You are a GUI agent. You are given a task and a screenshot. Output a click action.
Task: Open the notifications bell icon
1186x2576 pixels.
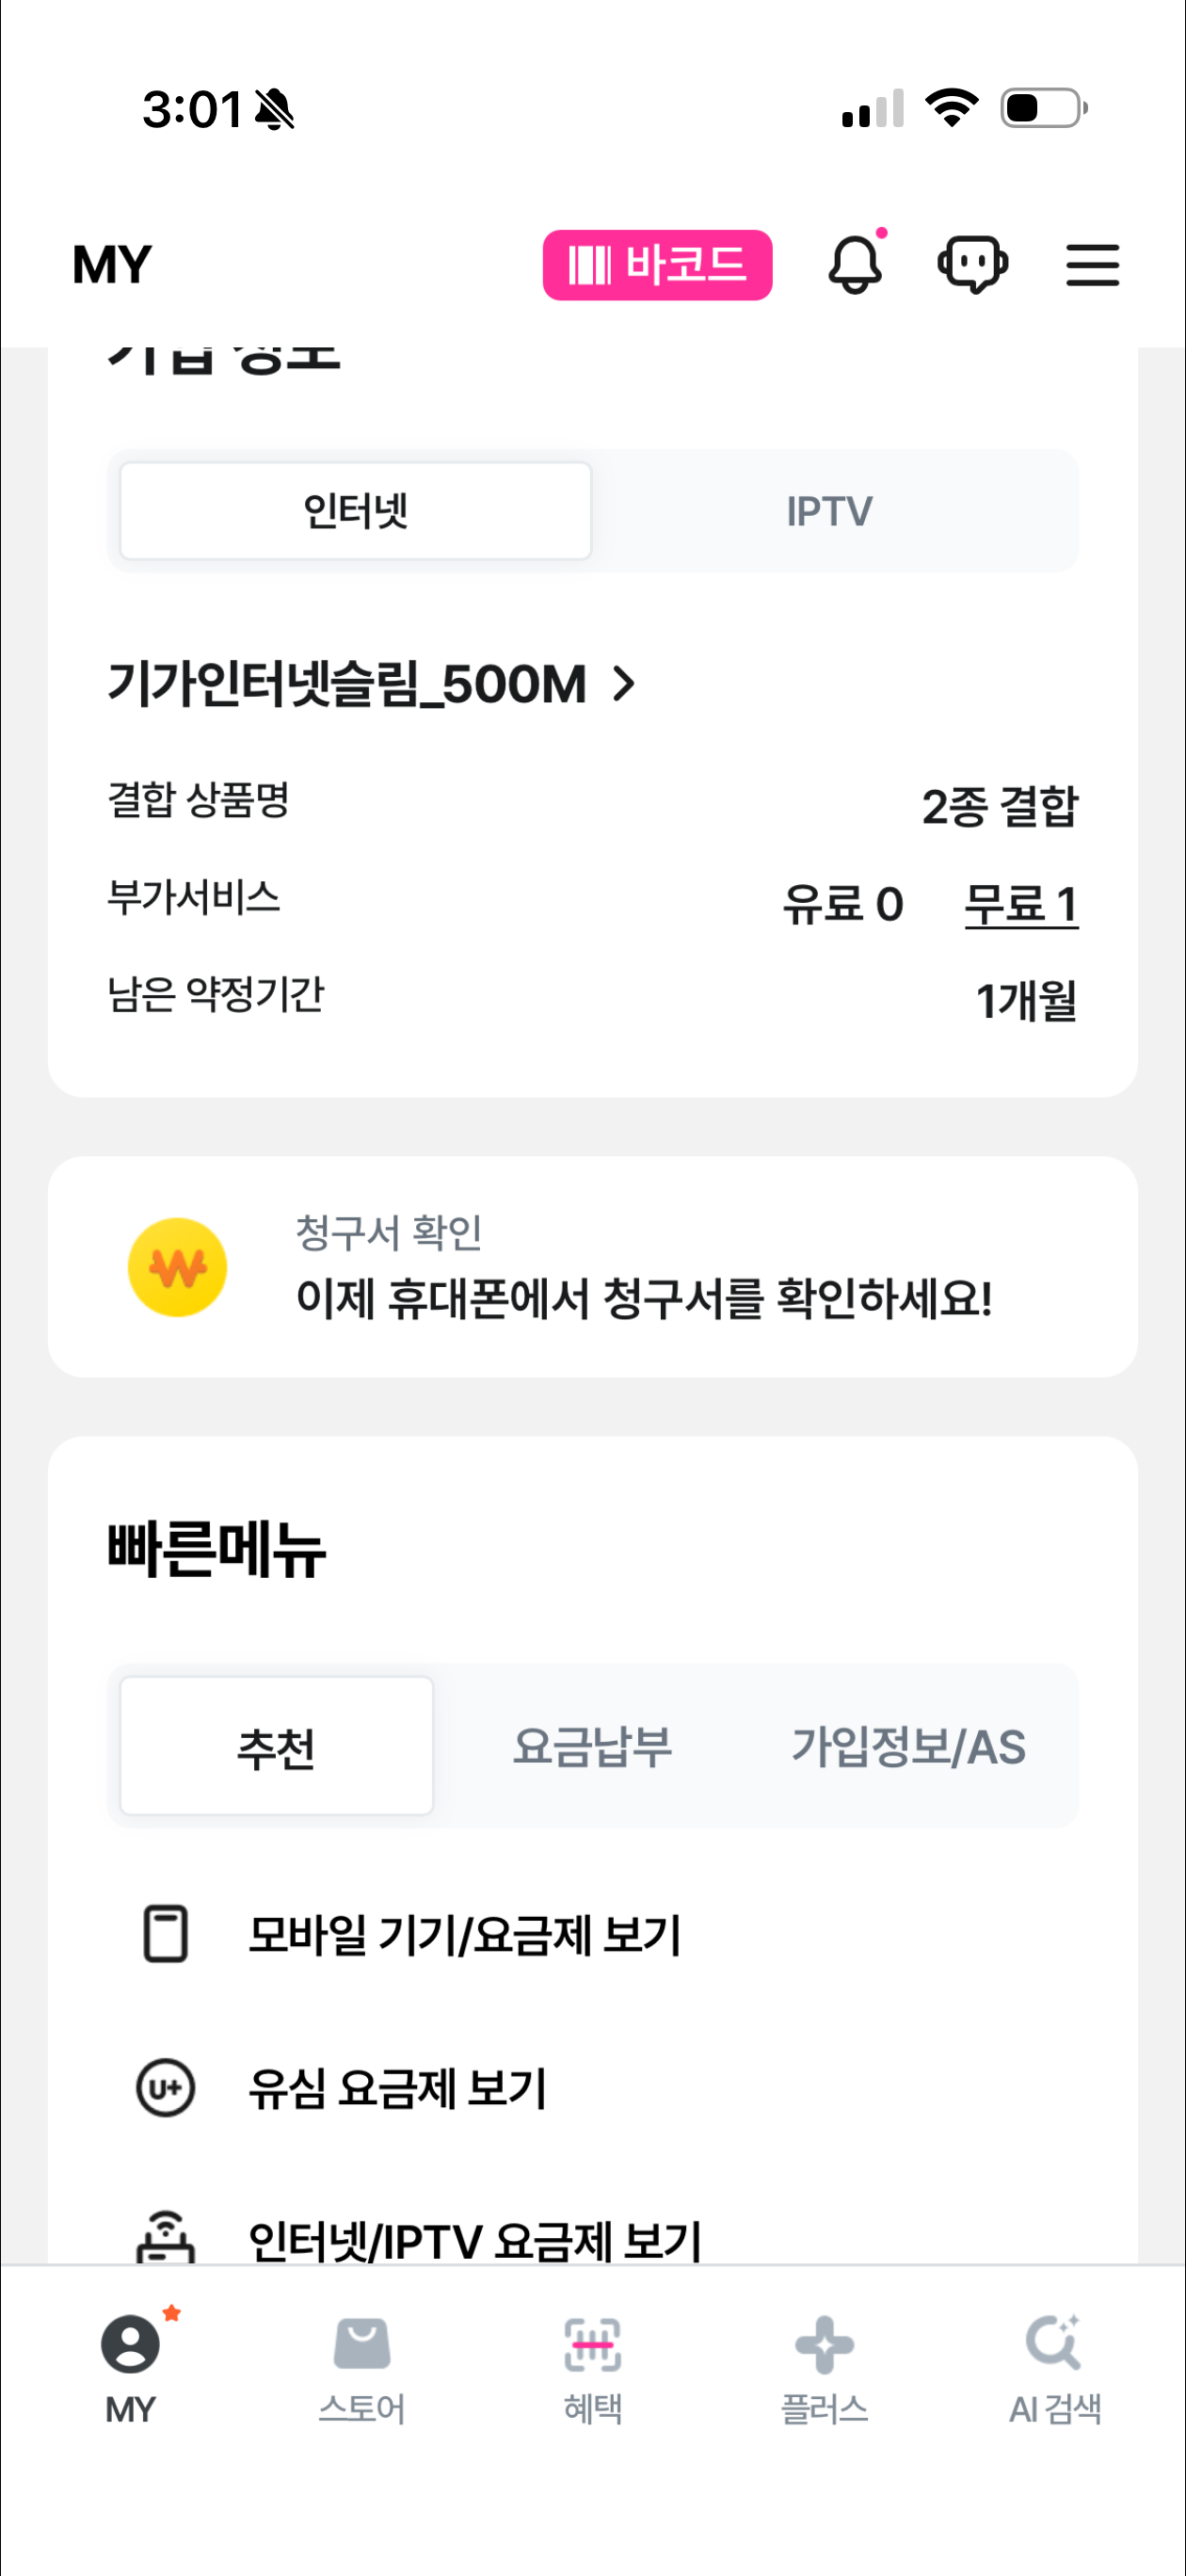855,265
